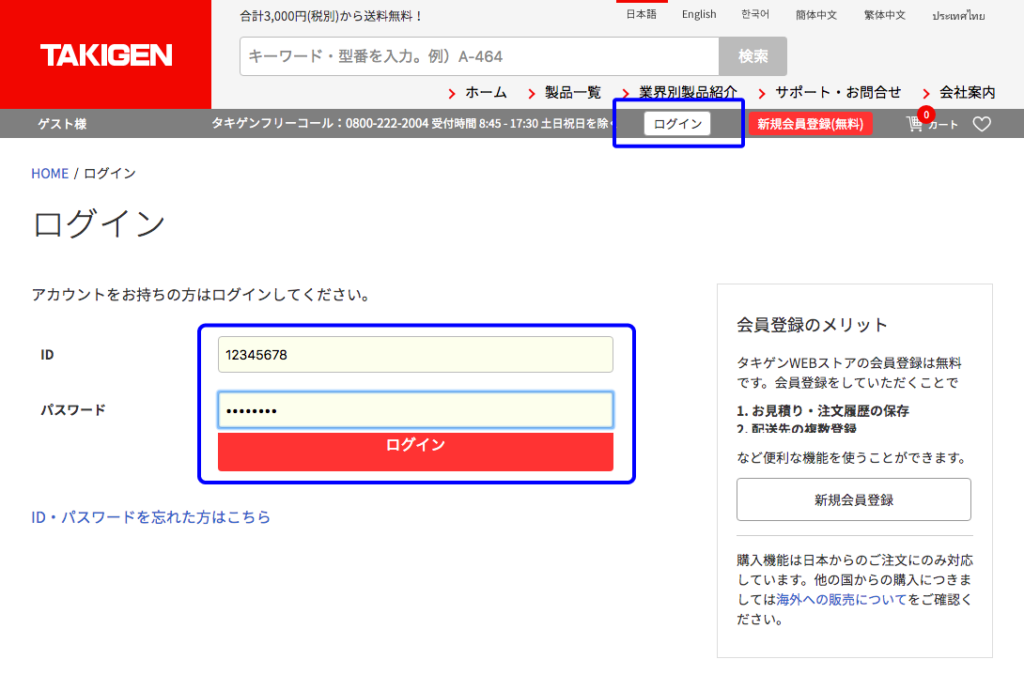1024x675 pixels.
Task: Open the shopping cart icon
Action: [x=915, y=124]
